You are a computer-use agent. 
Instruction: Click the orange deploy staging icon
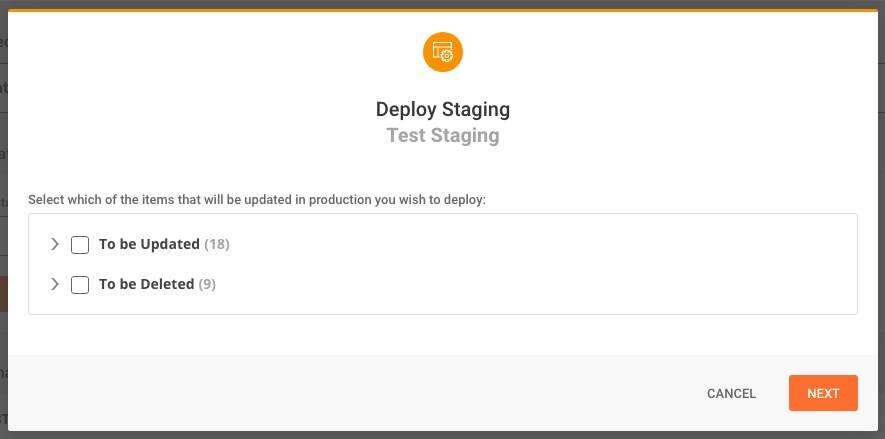pyautogui.click(x=443, y=52)
